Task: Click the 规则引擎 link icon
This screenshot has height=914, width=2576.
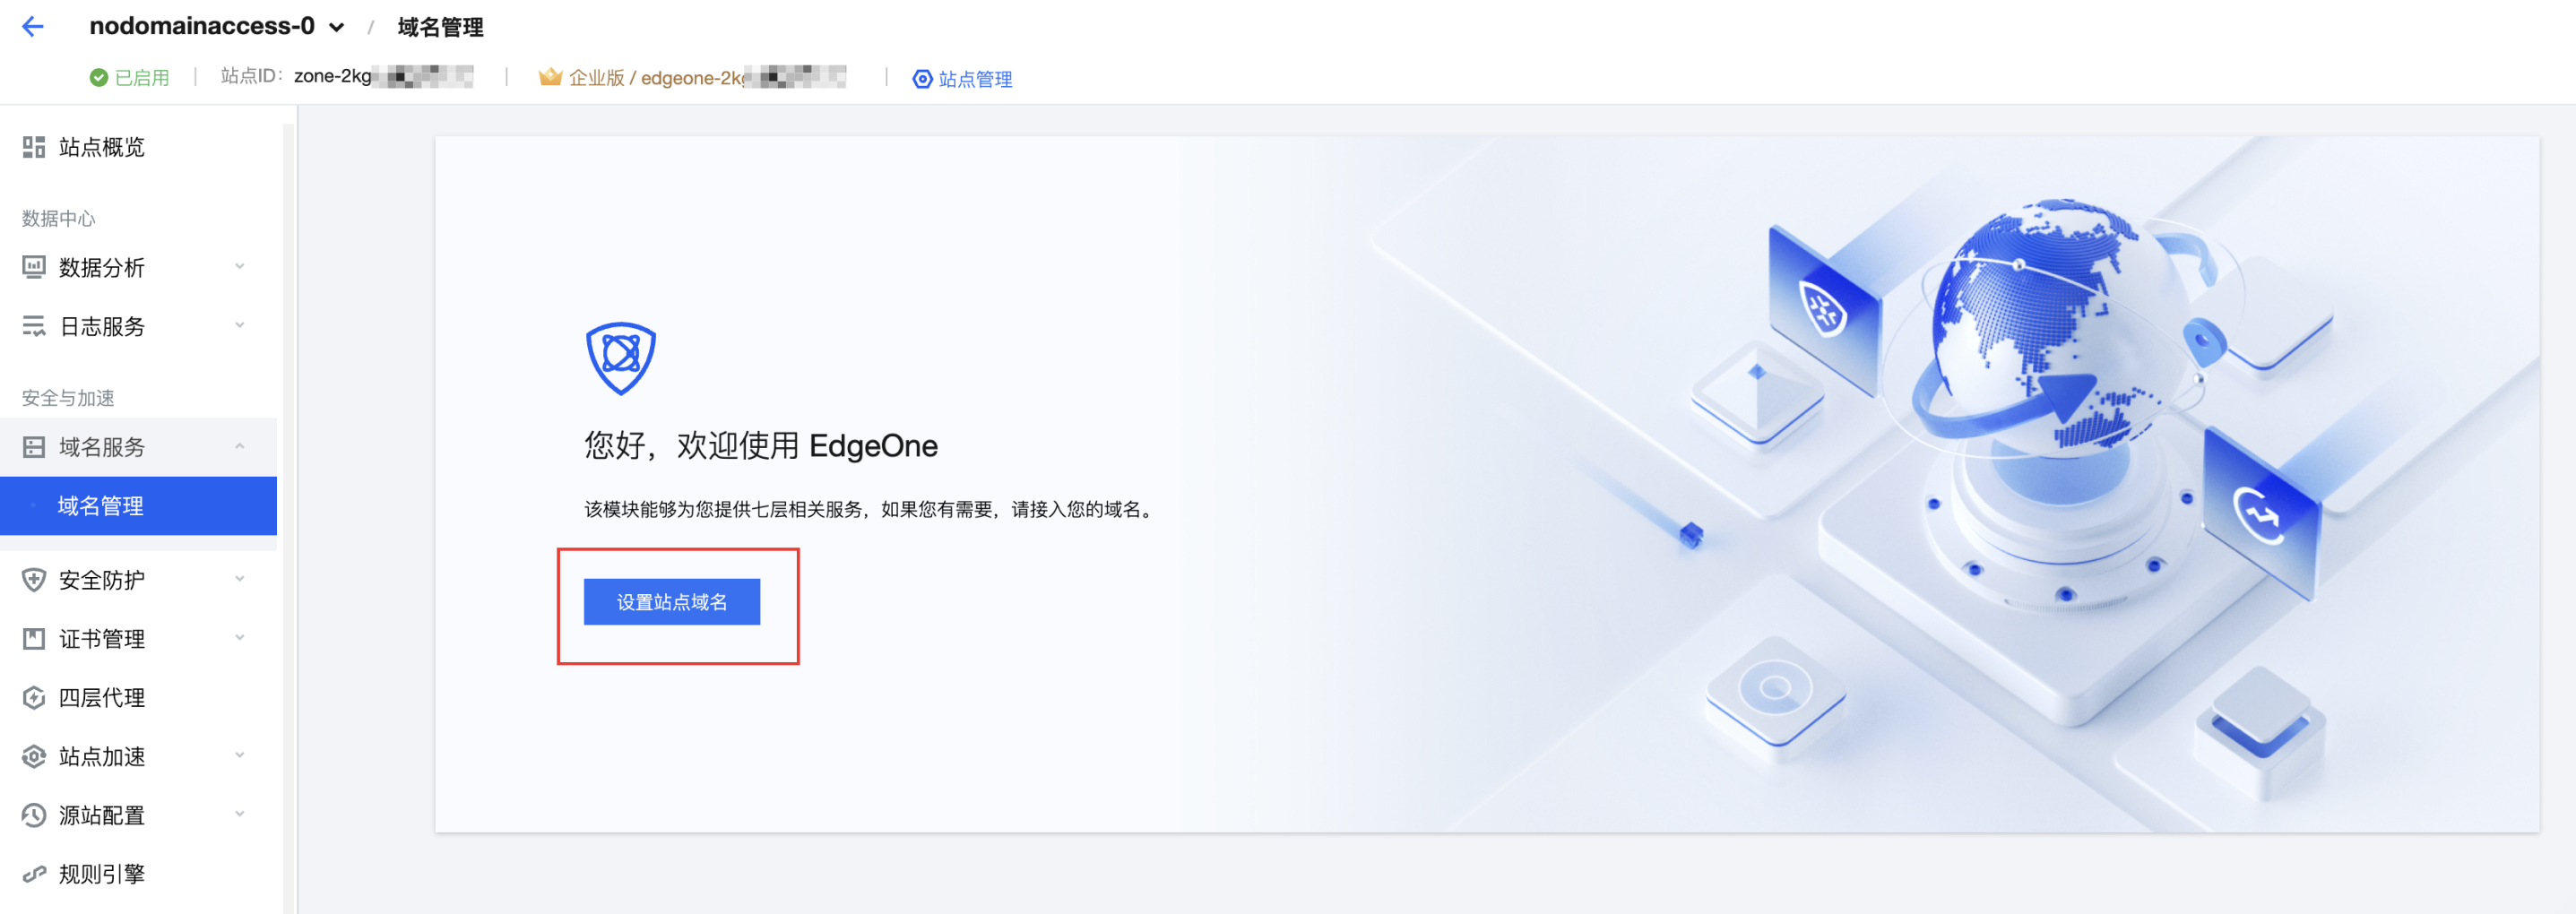Action: tap(34, 875)
